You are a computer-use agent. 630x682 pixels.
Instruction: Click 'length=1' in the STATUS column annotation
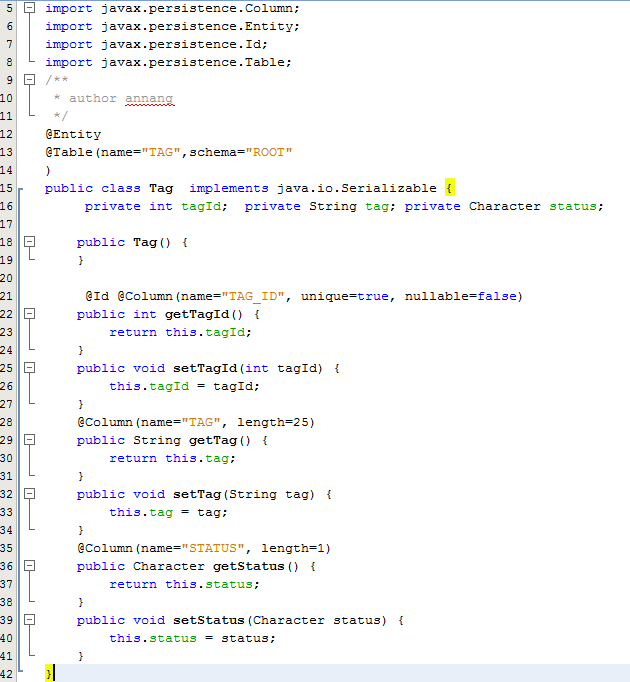(293, 548)
